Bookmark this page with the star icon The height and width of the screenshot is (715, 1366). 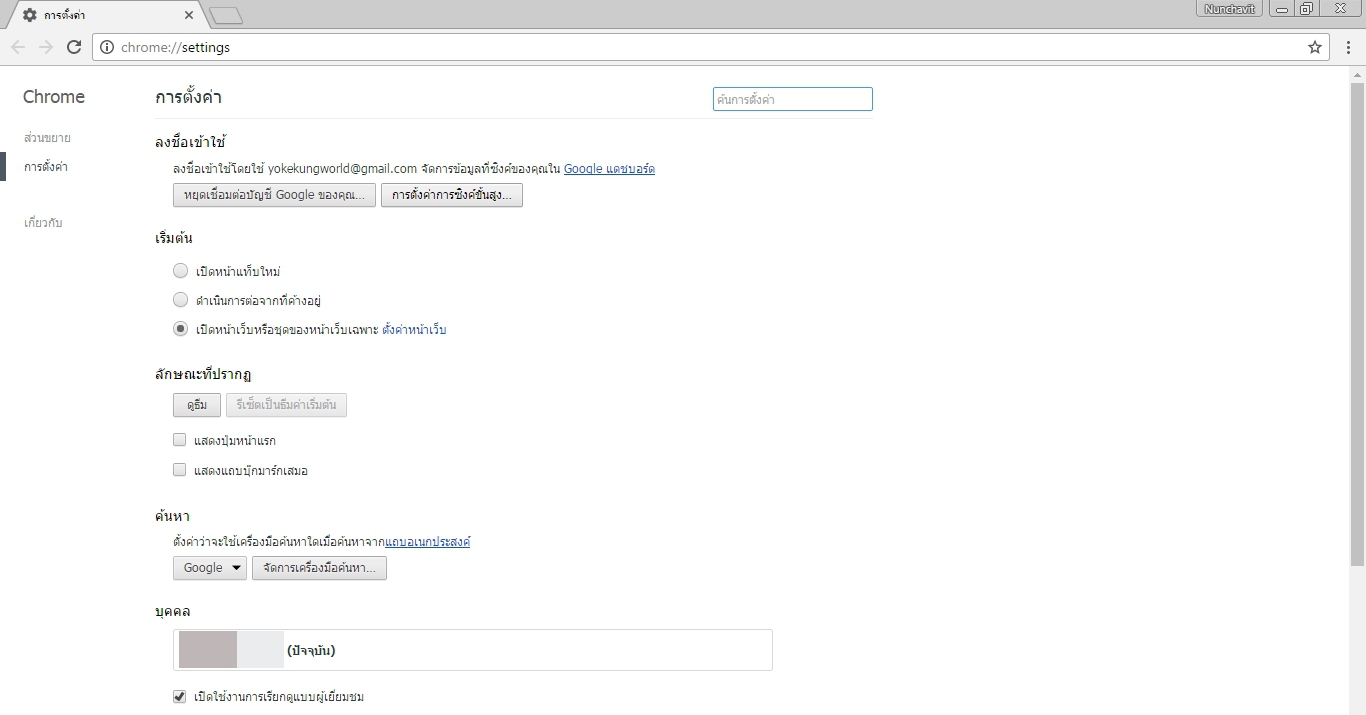pos(1315,47)
